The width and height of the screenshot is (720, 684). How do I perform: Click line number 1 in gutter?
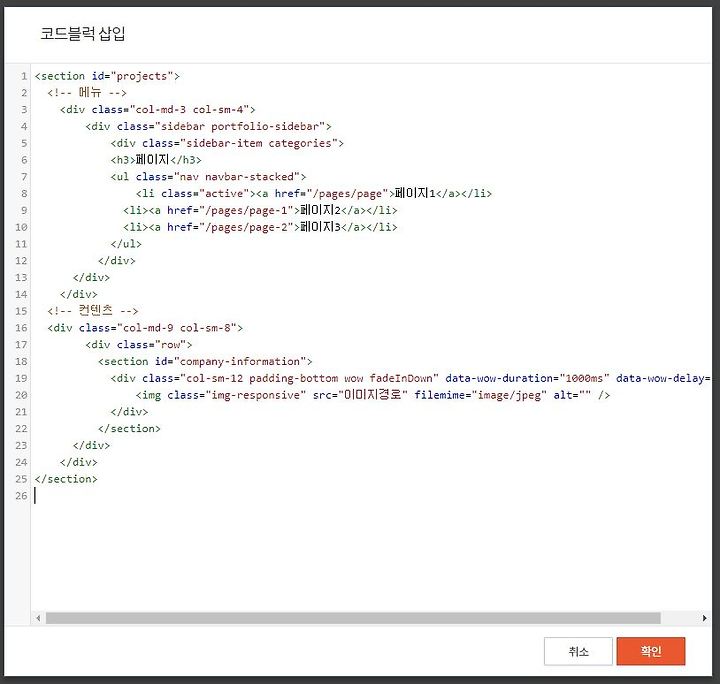tap(23, 76)
